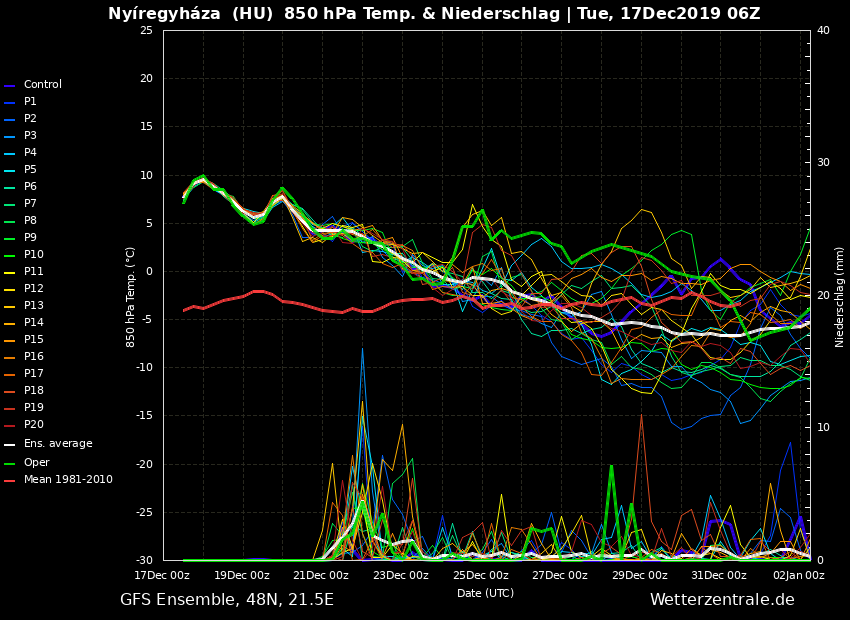
Task: Click the Date (UTC) axis label
Action: pyautogui.click(x=485, y=593)
